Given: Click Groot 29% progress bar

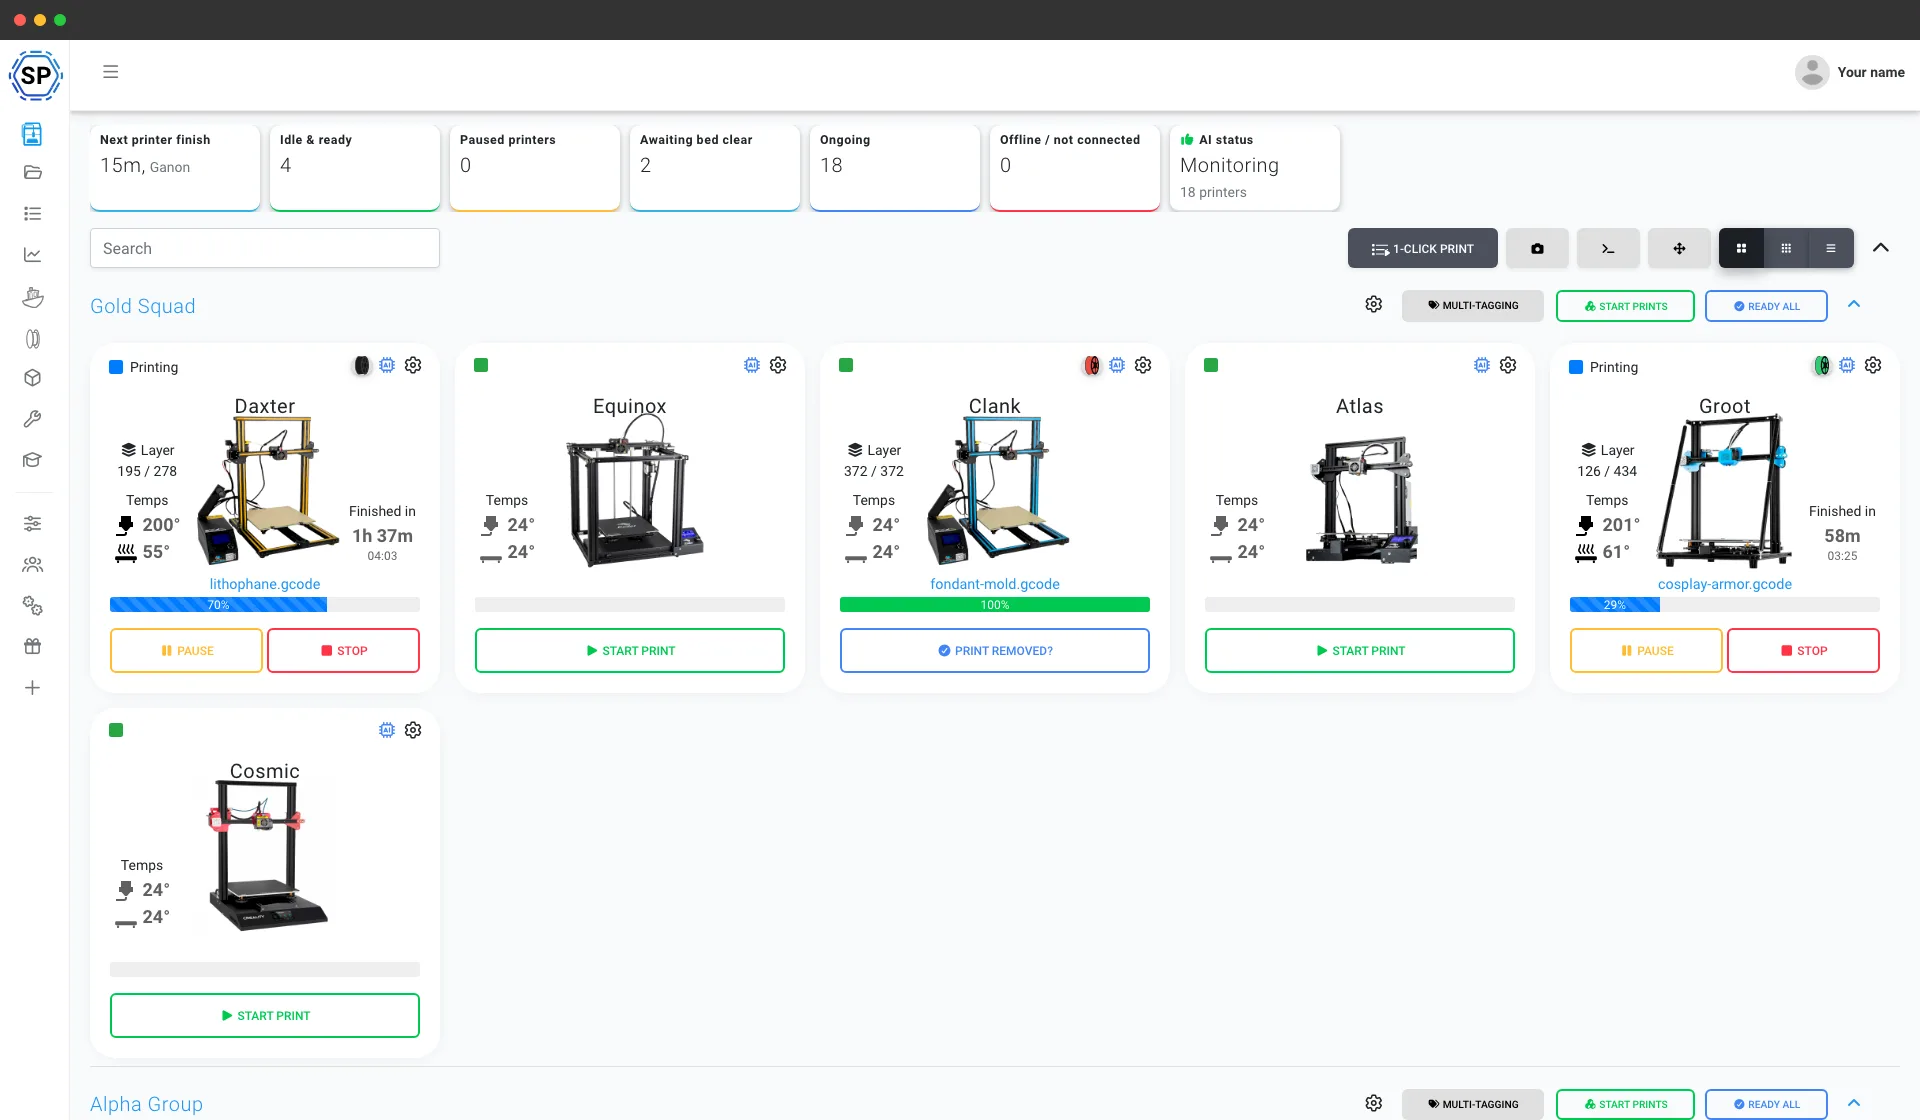Looking at the screenshot, I should click(1725, 605).
